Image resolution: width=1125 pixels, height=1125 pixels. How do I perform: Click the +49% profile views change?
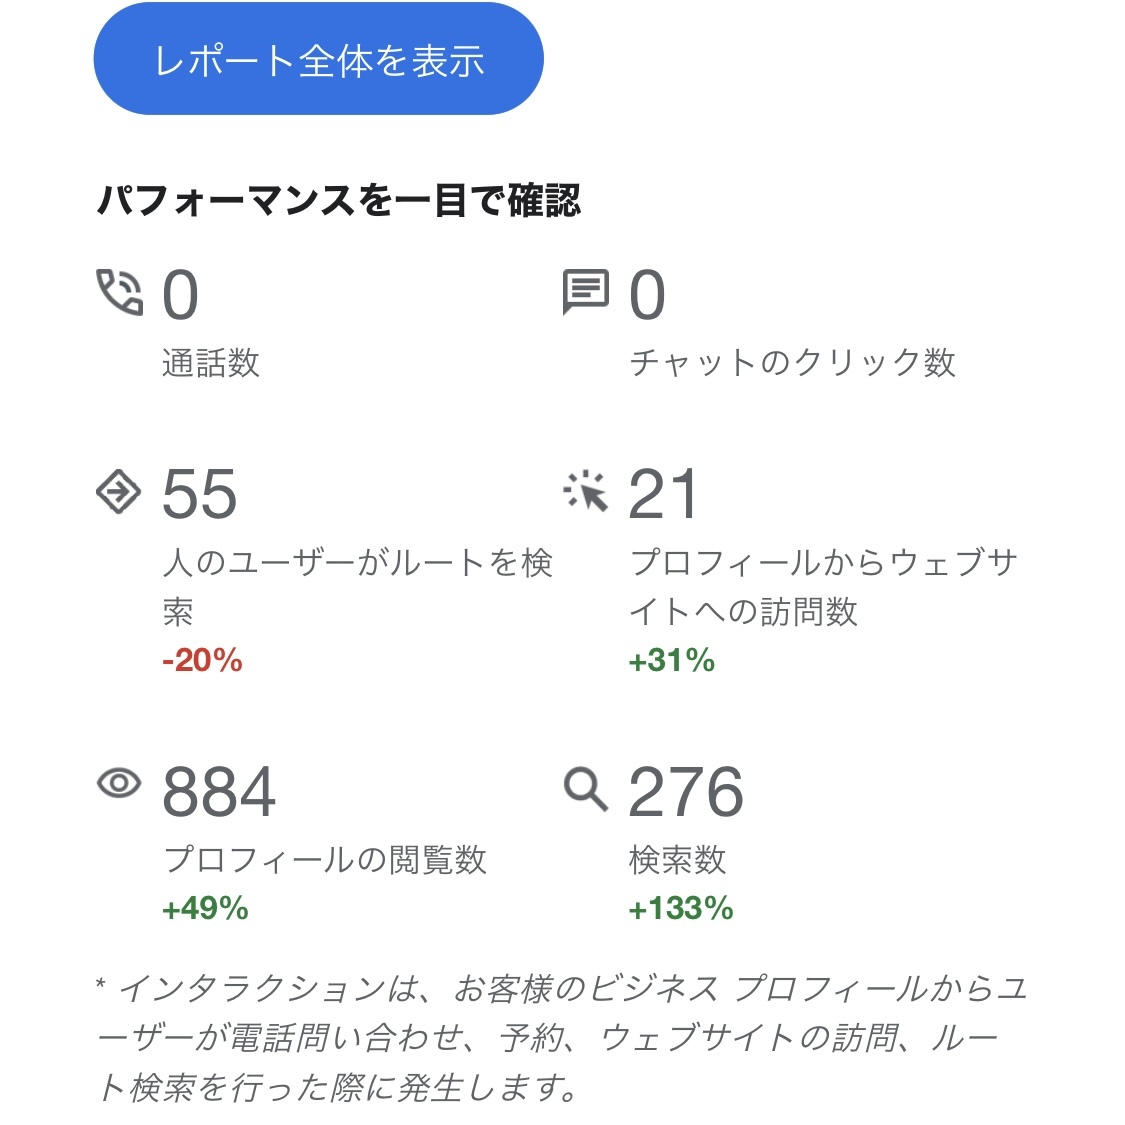tap(205, 909)
